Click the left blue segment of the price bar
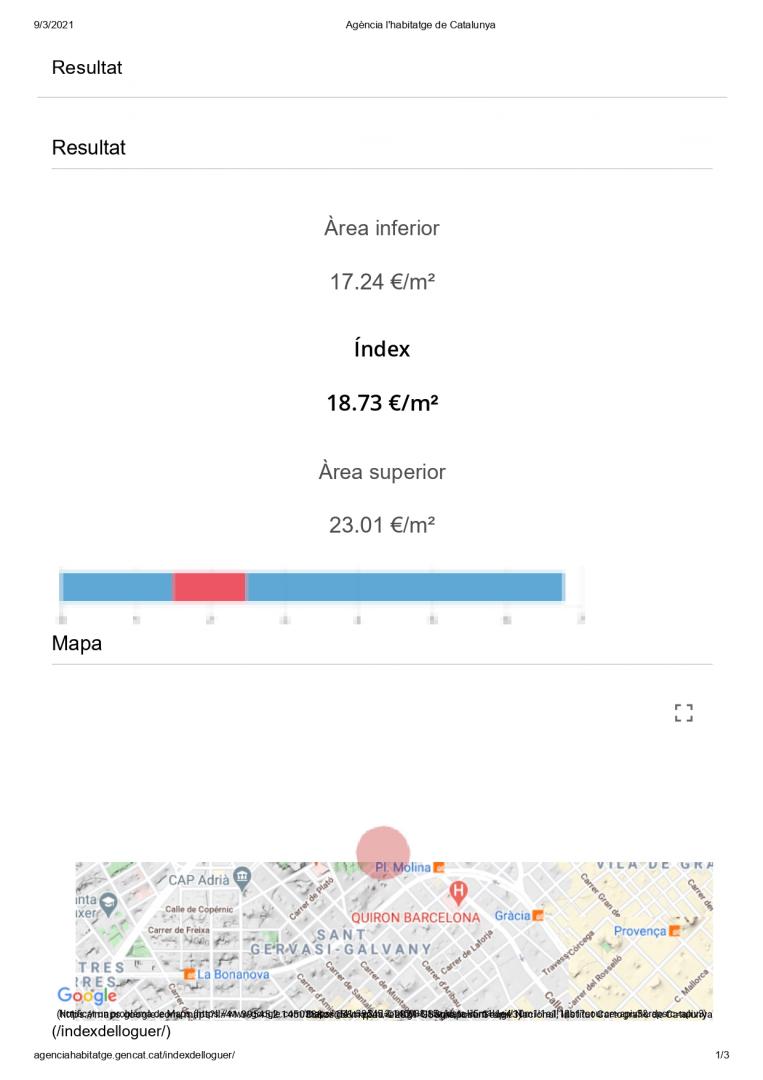Image resolution: width=763 pixels, height=1080 pixels. pyautogui.click(x=117, y=587)
